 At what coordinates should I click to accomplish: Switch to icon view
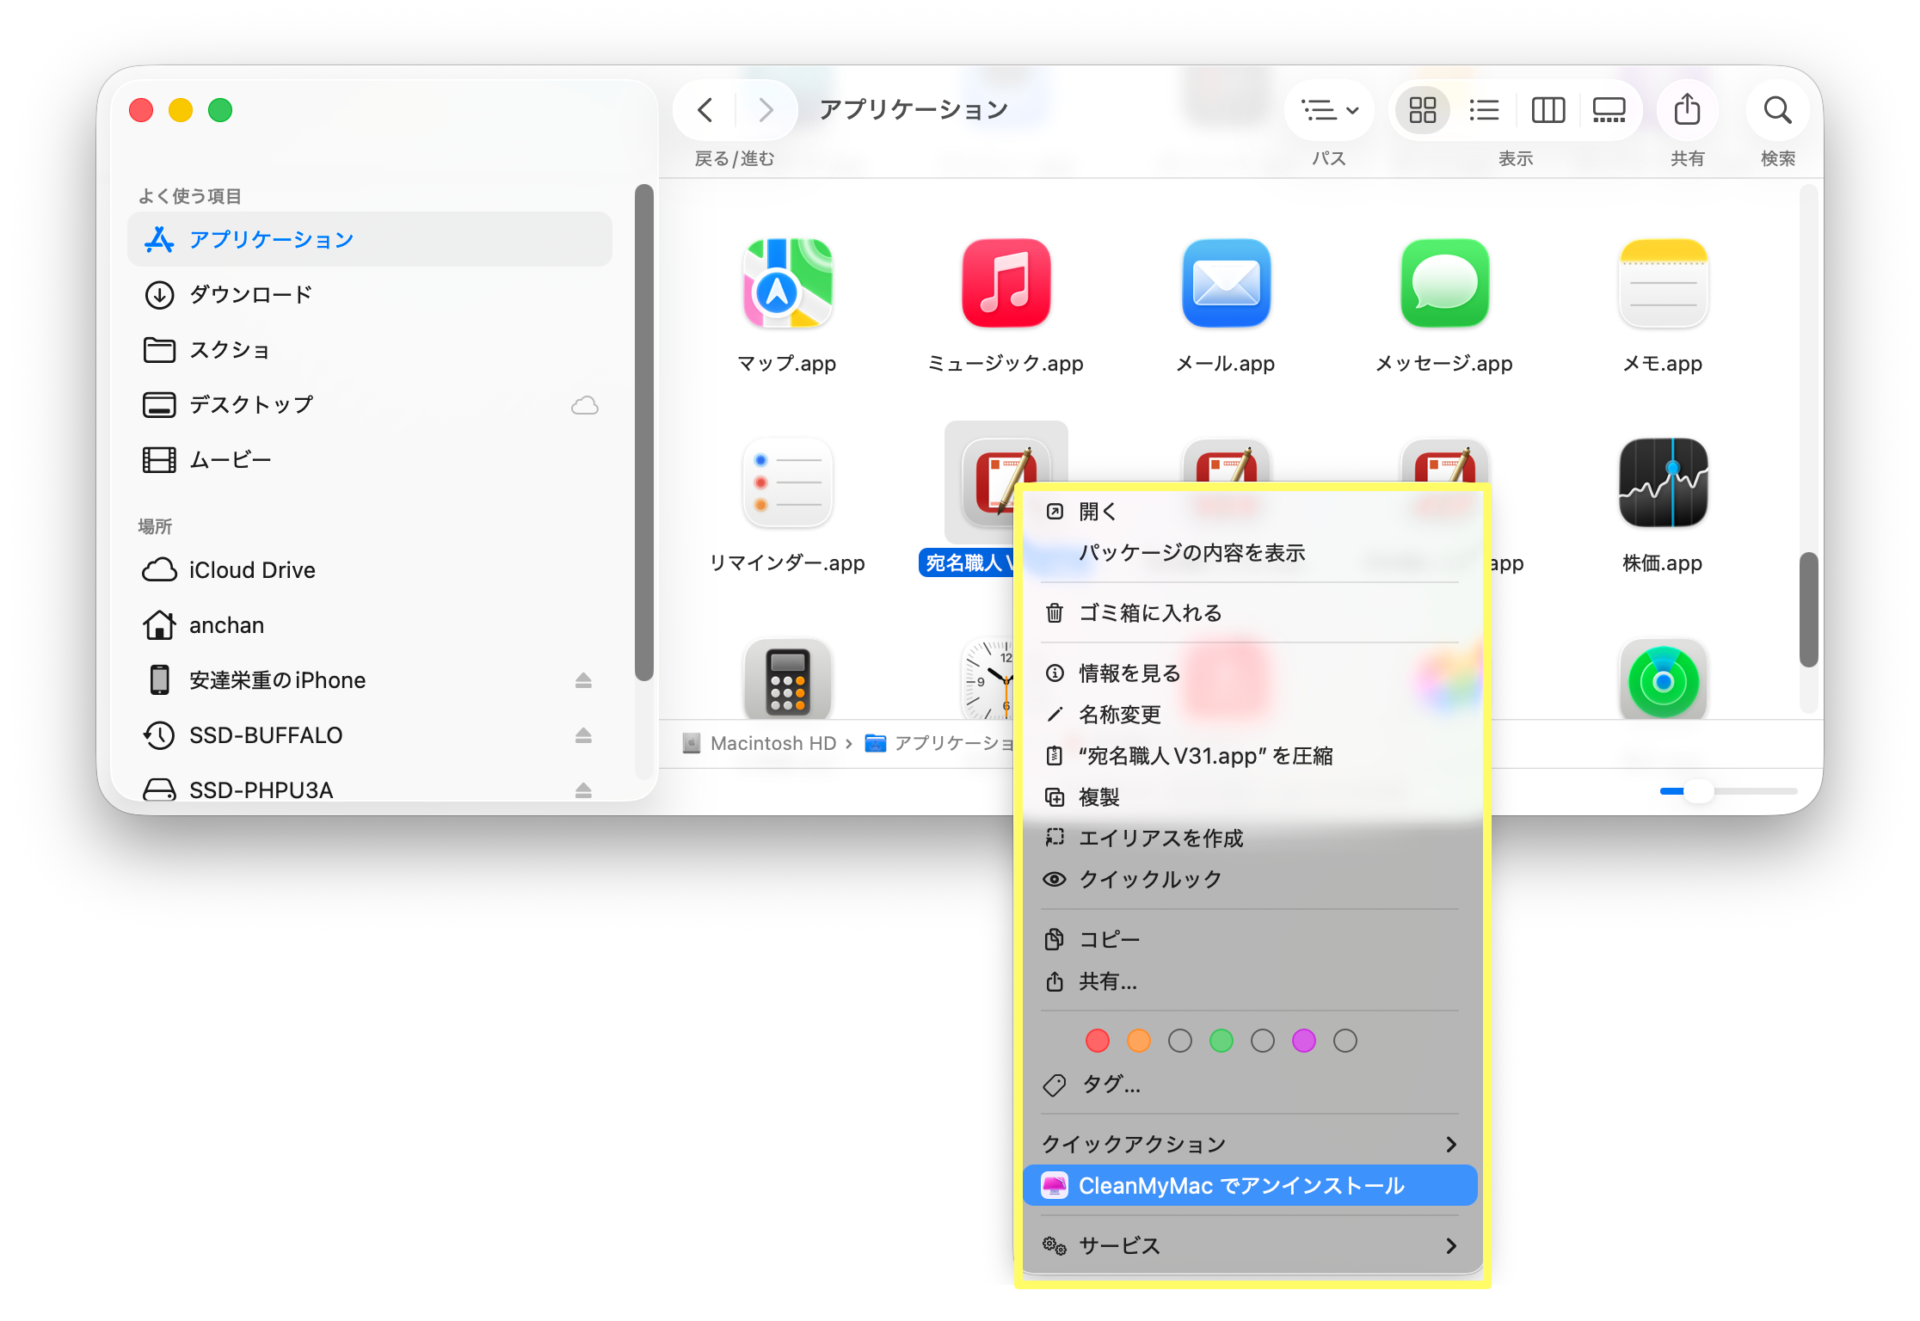pyautogui.click(x=1422, y=110)
